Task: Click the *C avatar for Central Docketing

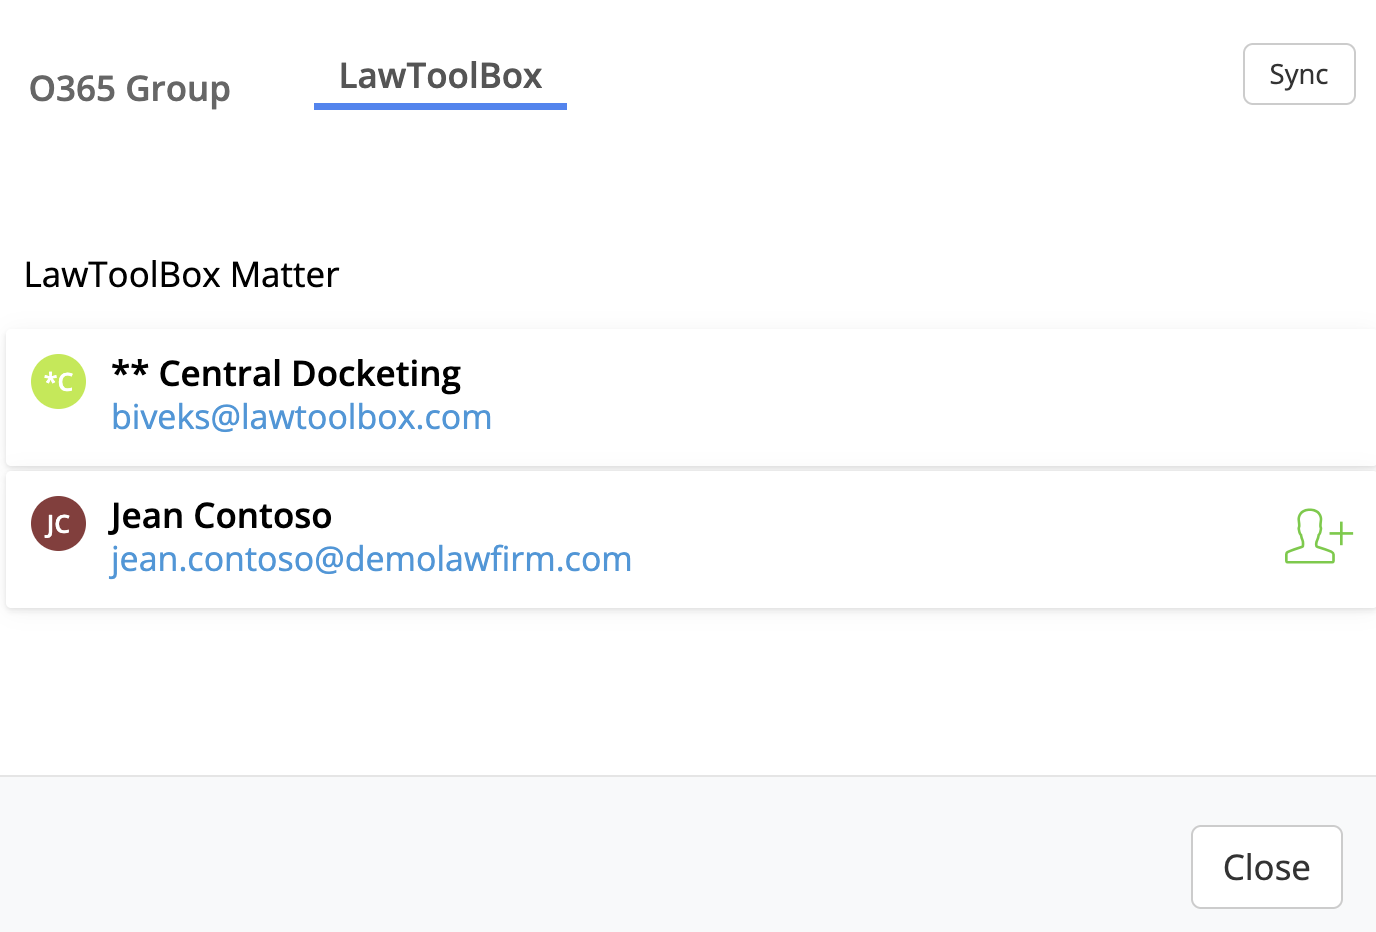Action: click(58, 381)
